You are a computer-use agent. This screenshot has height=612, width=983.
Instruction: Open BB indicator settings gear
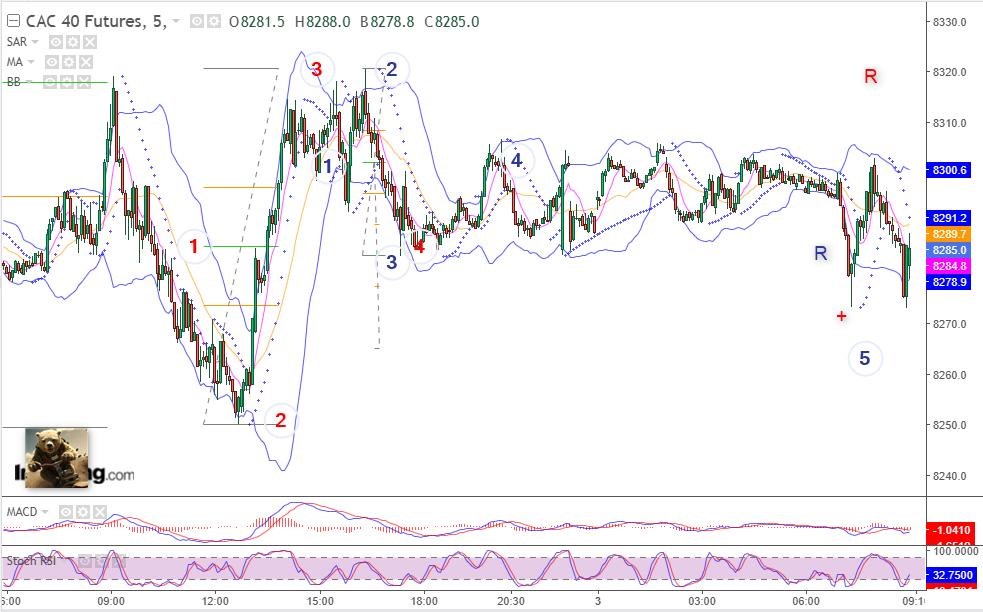[67, 82]
